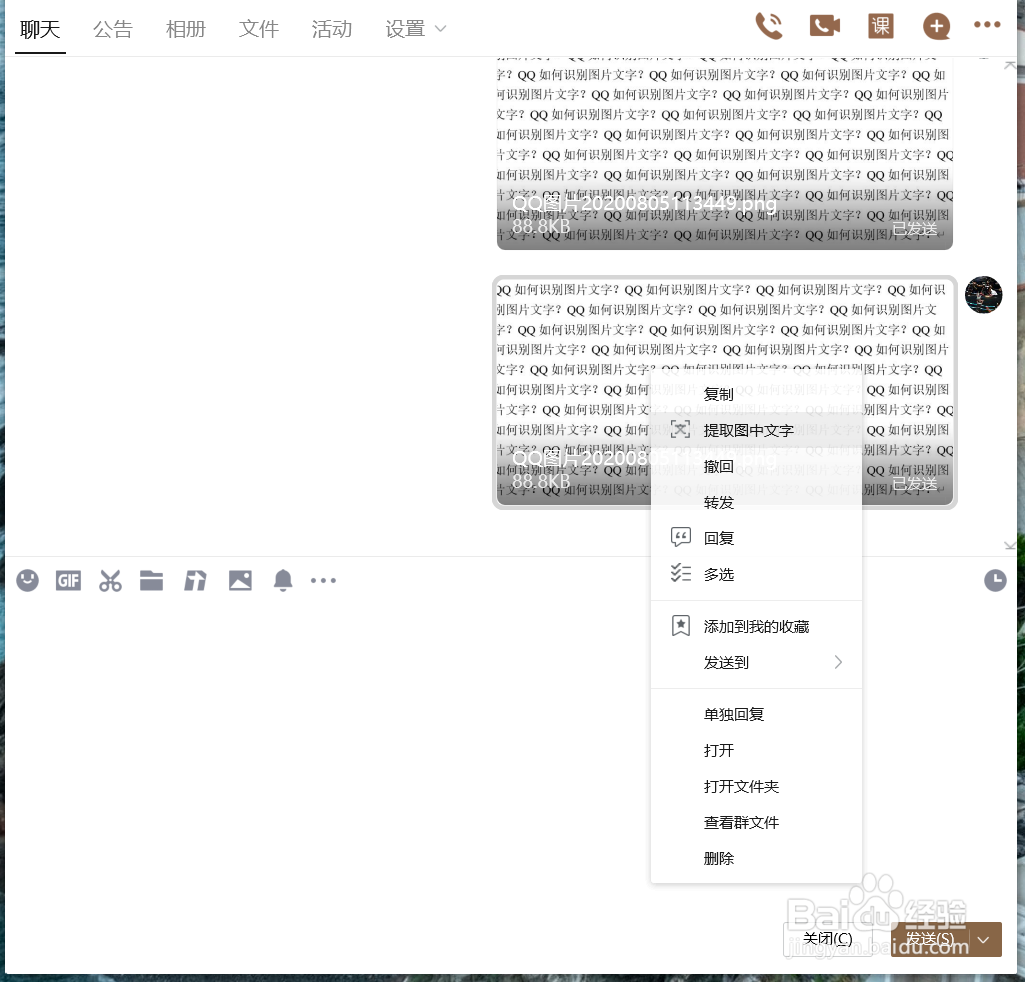Start a voice call from the header
The width and height of the screenshot is (1025, 982).
pos(769,26)
